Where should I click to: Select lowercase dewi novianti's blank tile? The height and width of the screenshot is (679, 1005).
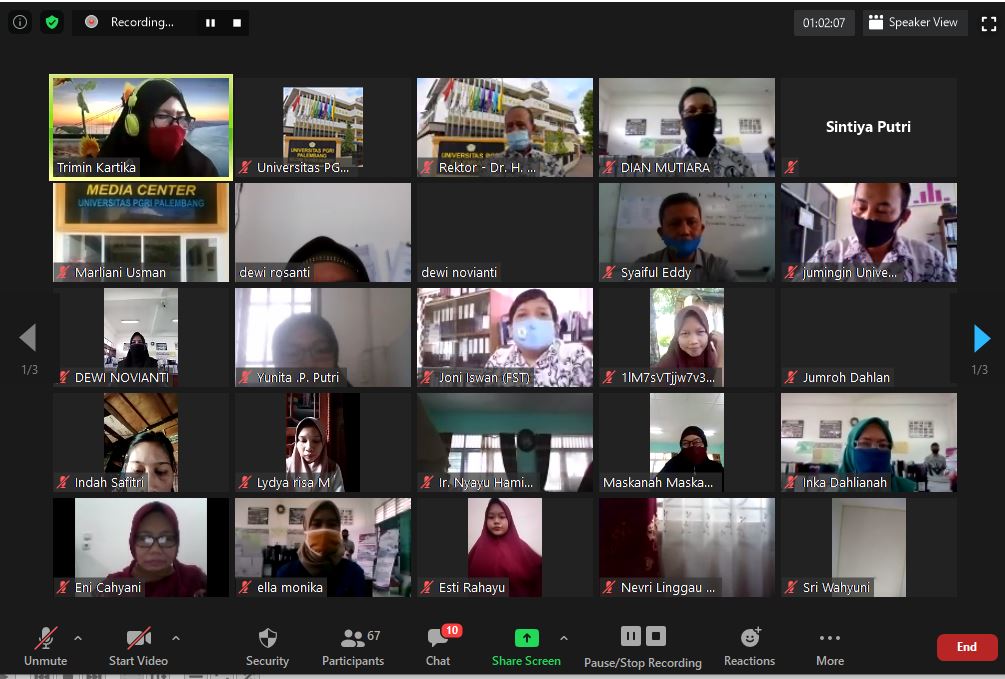click(505, 232)
